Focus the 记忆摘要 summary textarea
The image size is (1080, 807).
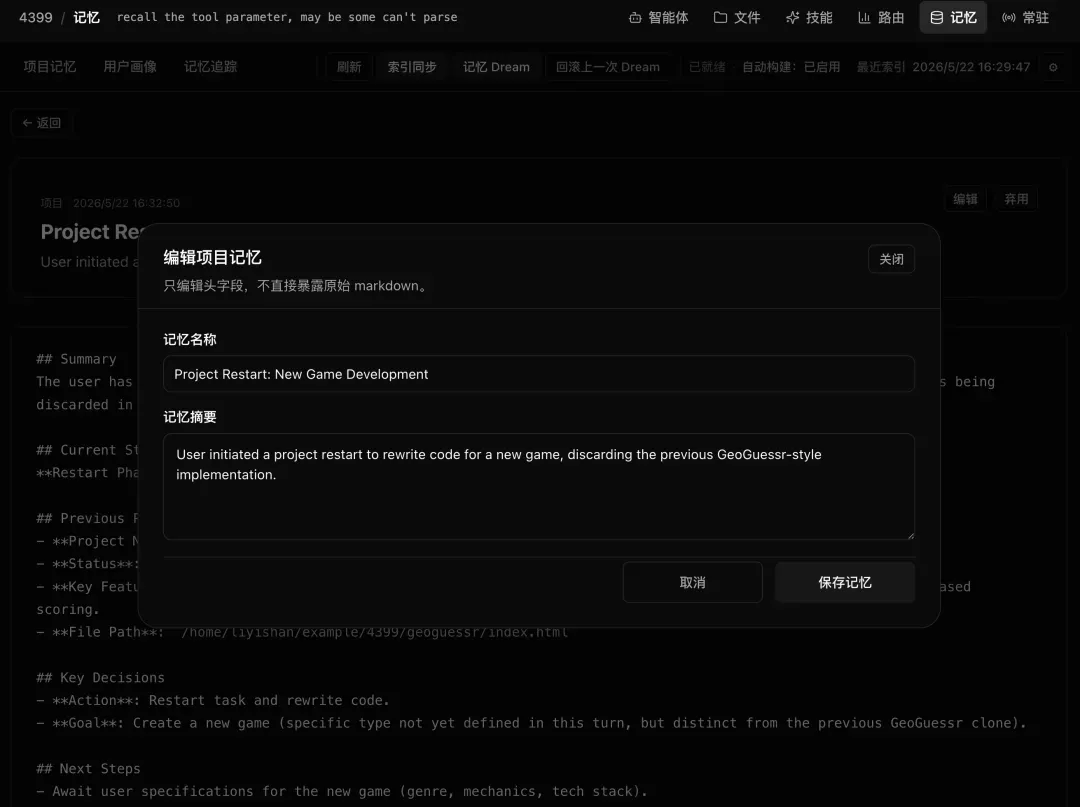pyautogui.click(x=539, y=486)
